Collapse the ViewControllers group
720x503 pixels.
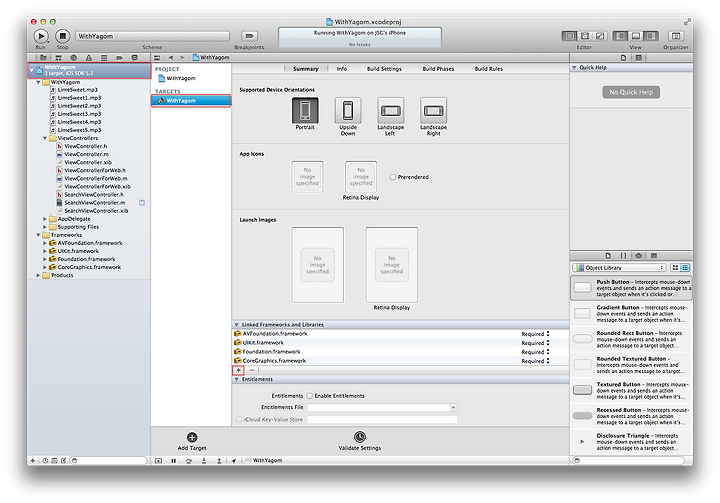coord(45,138)
